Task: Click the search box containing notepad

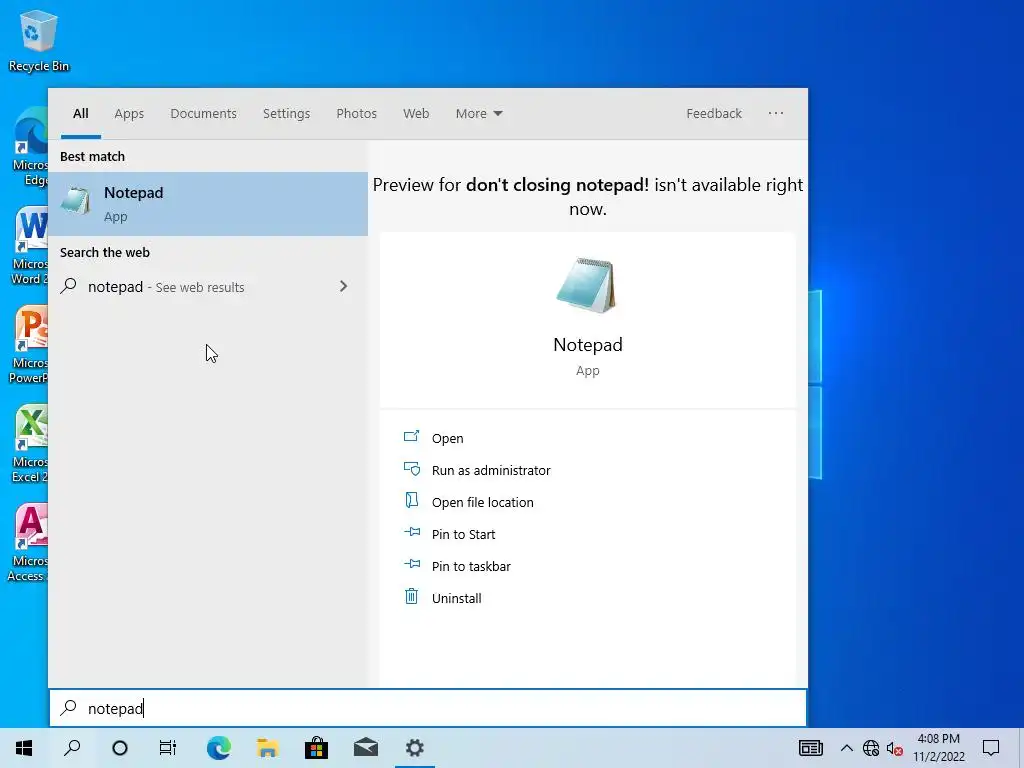Action: [x=428, y=709]
